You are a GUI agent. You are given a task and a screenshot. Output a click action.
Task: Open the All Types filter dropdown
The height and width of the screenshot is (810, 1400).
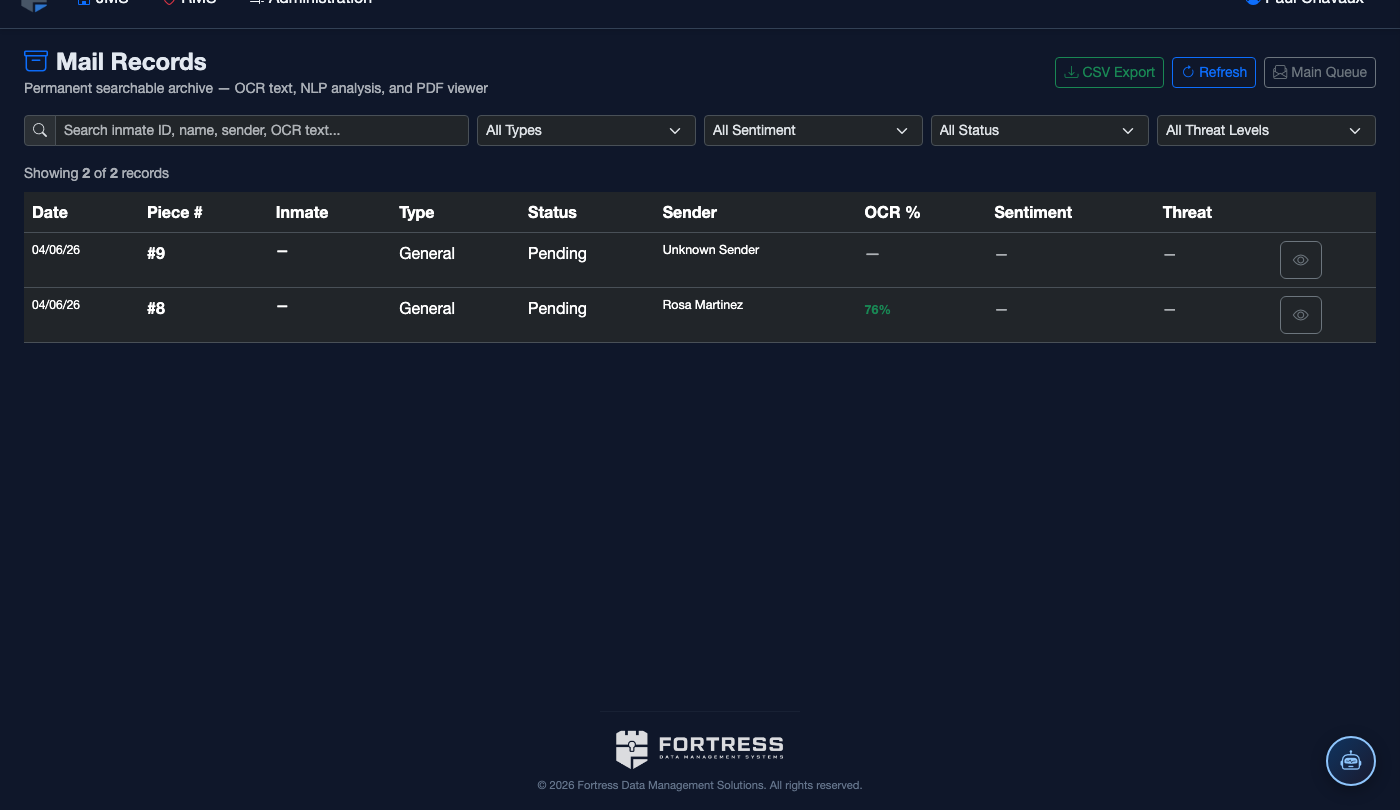click(x=586, y=130)
